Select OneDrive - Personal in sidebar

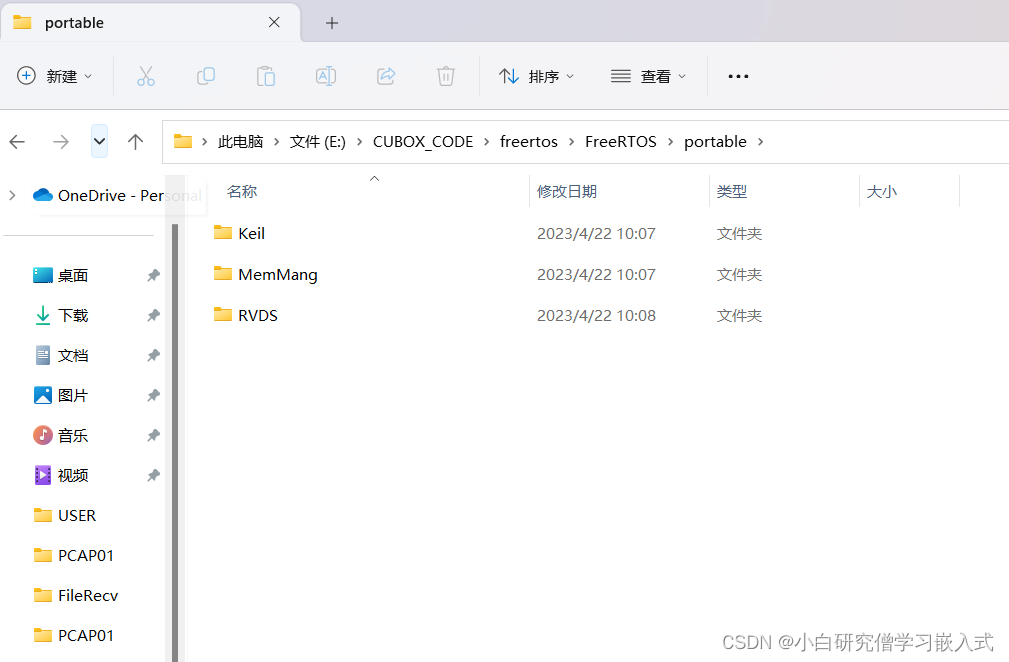116,195
